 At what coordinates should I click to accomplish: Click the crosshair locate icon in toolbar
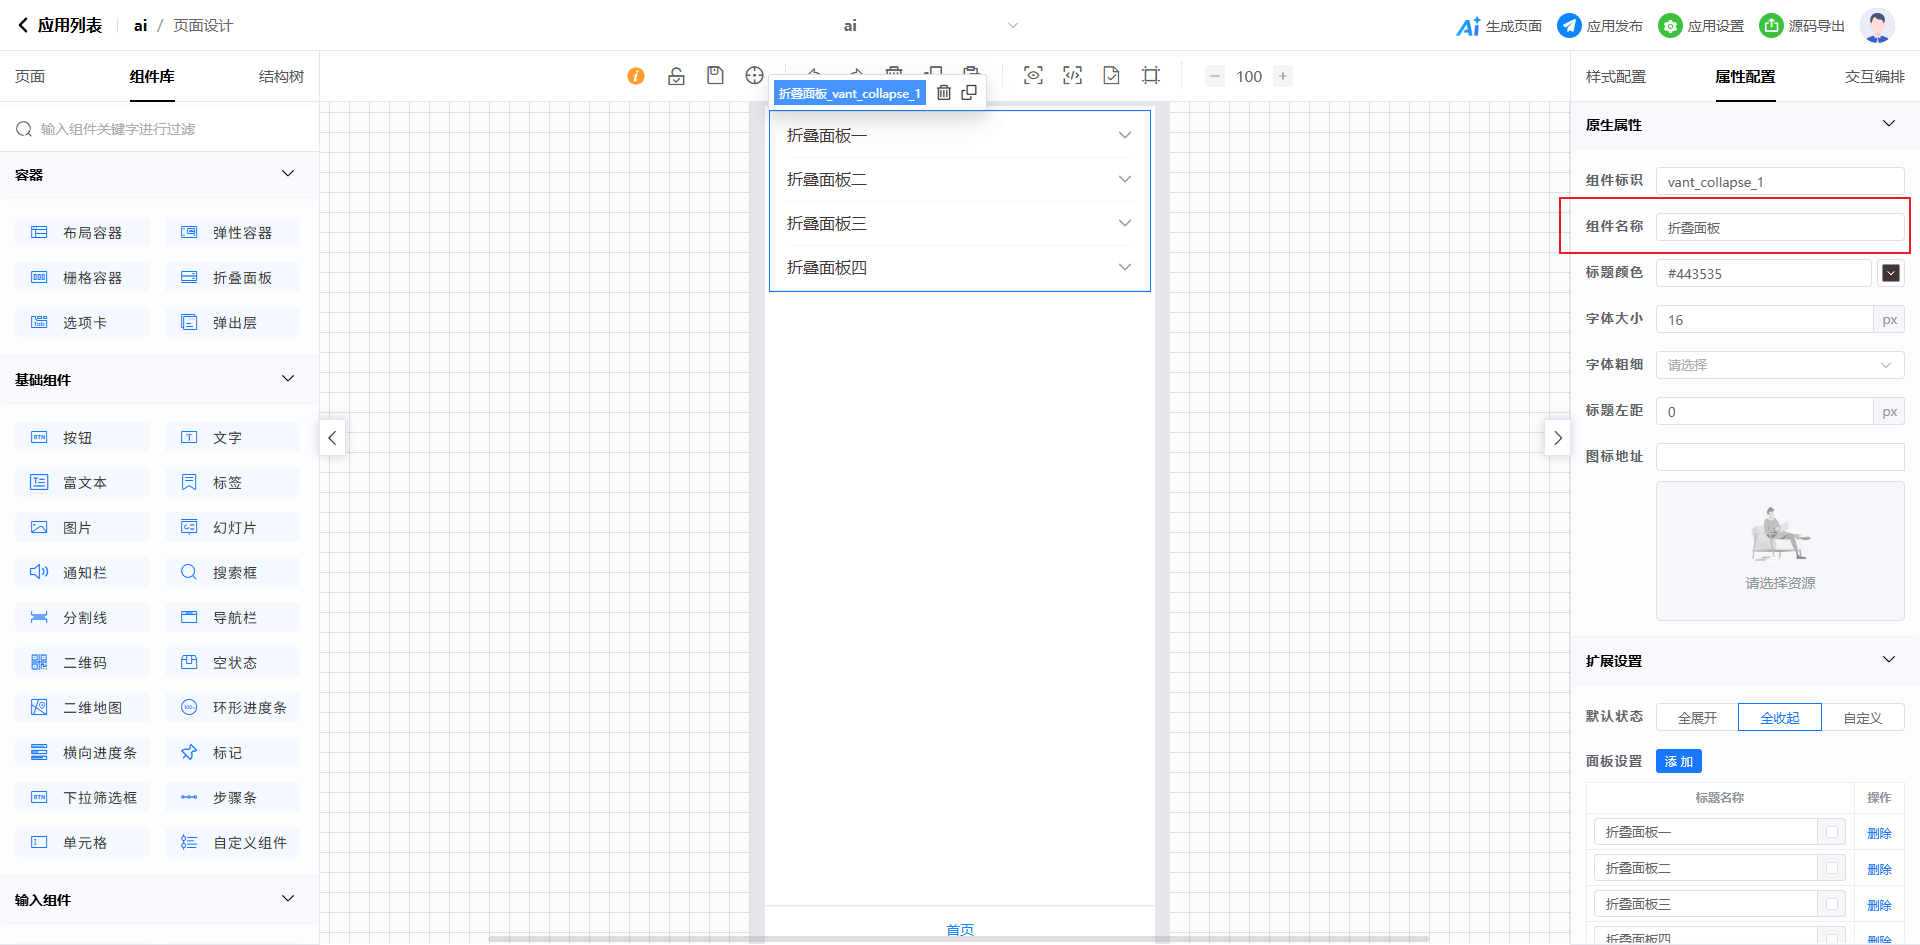tap(754, 76)
